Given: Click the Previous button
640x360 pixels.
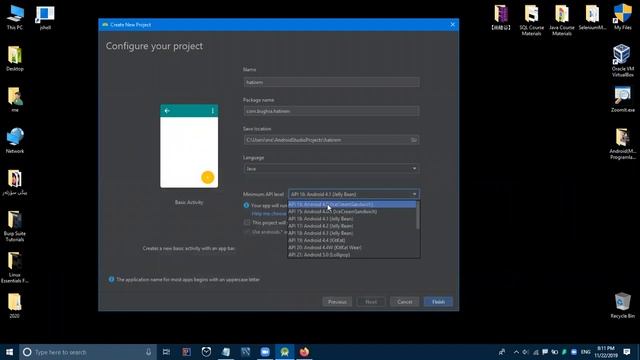Looking at the screenshot, I should pyautogui.click(x=337, y=302).
